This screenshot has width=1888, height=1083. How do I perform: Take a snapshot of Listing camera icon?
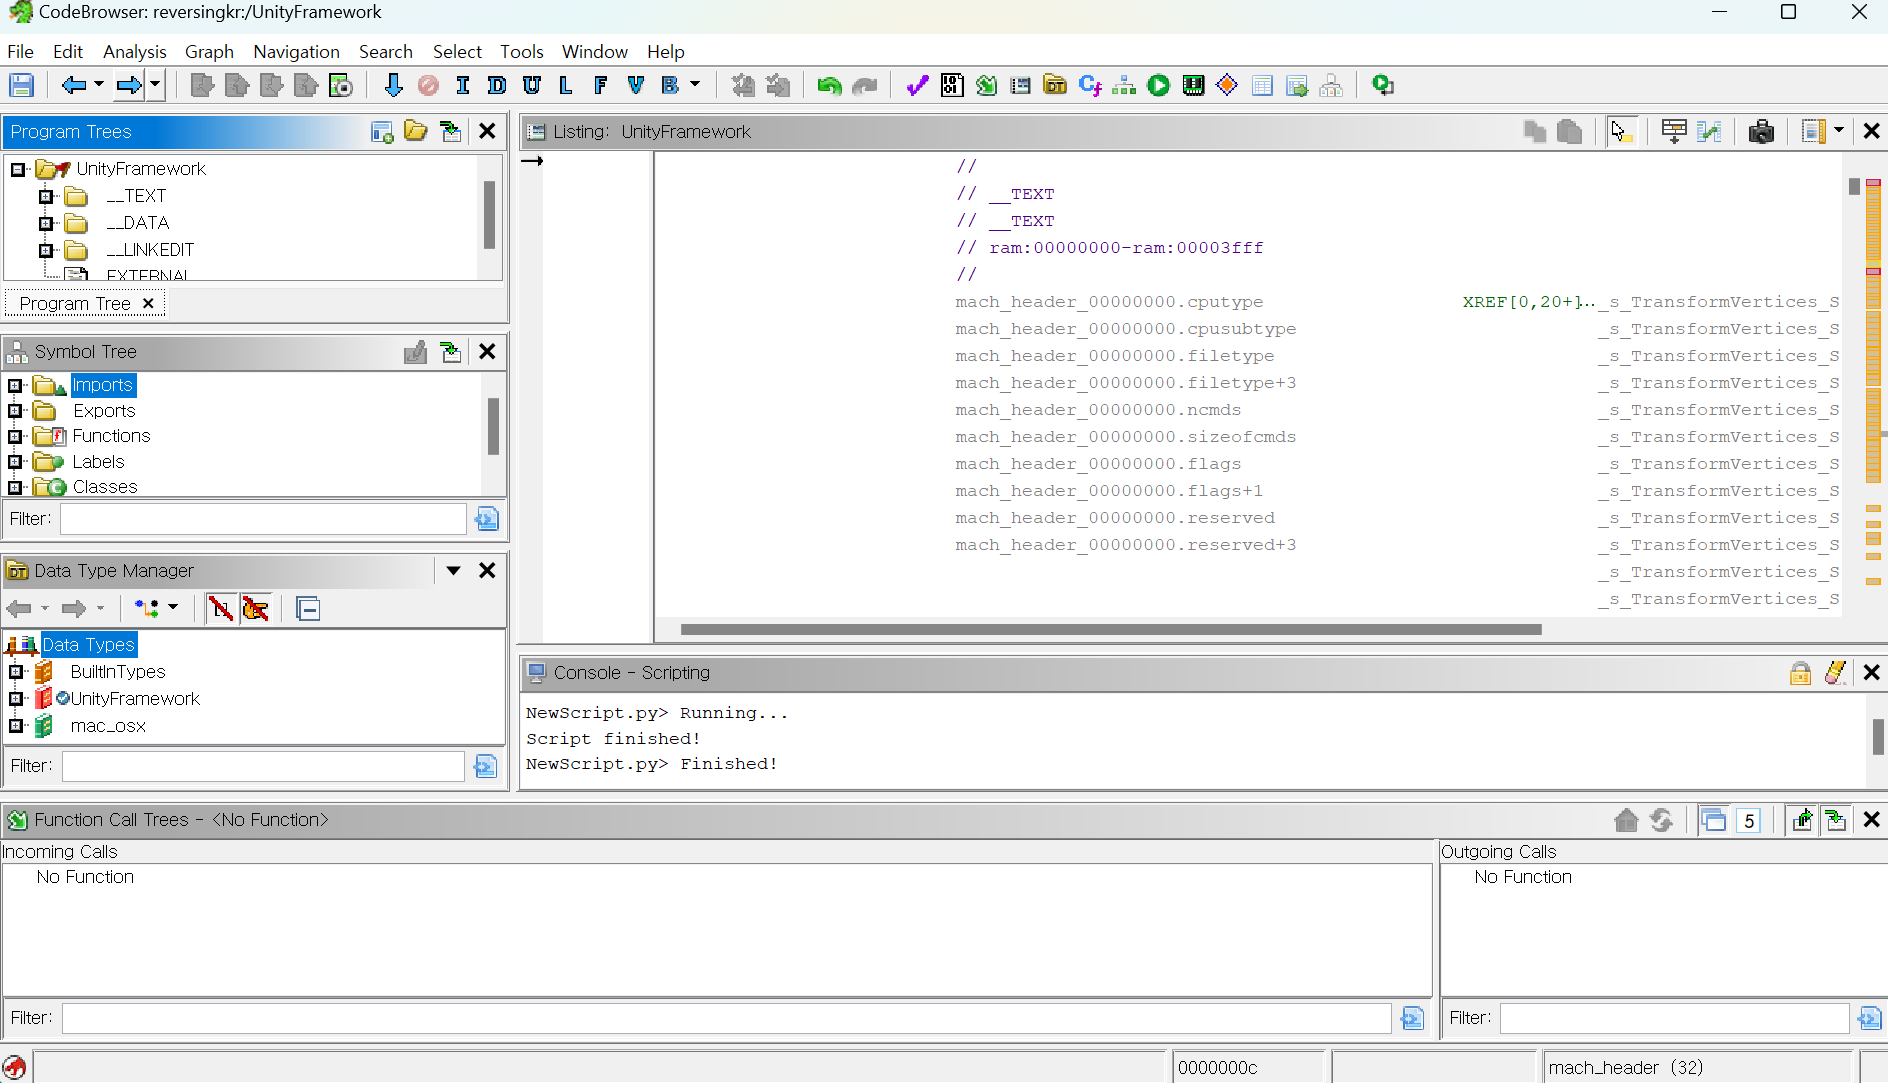point(1761,132)
